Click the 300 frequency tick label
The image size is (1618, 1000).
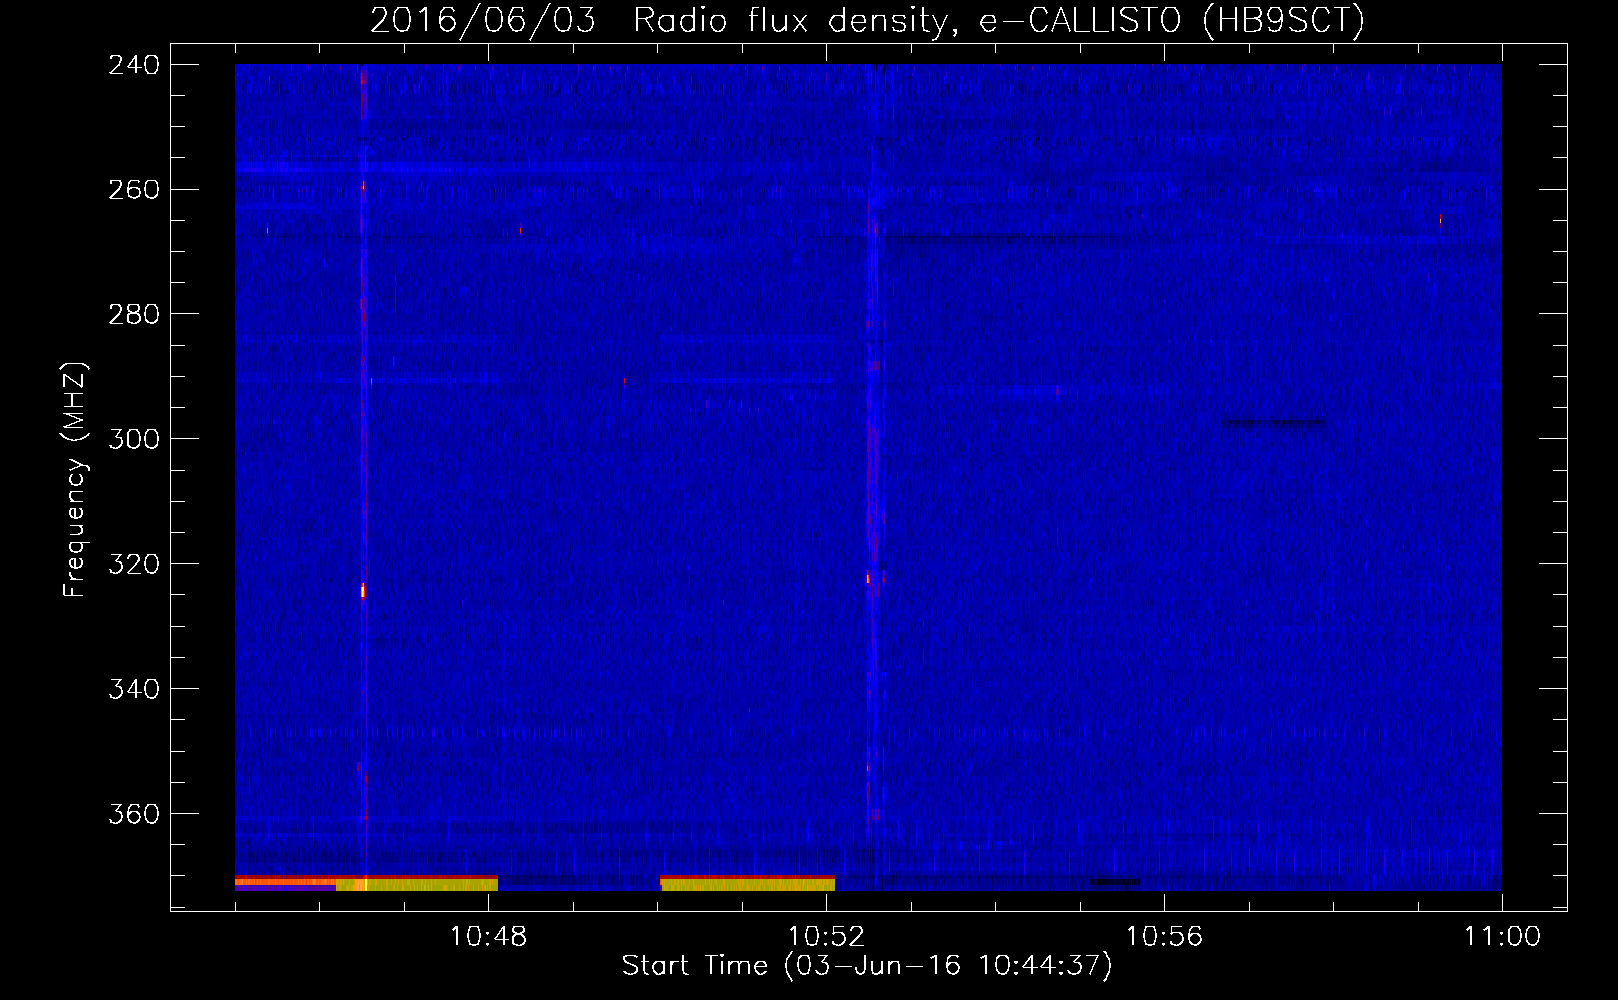pos(134,440)
